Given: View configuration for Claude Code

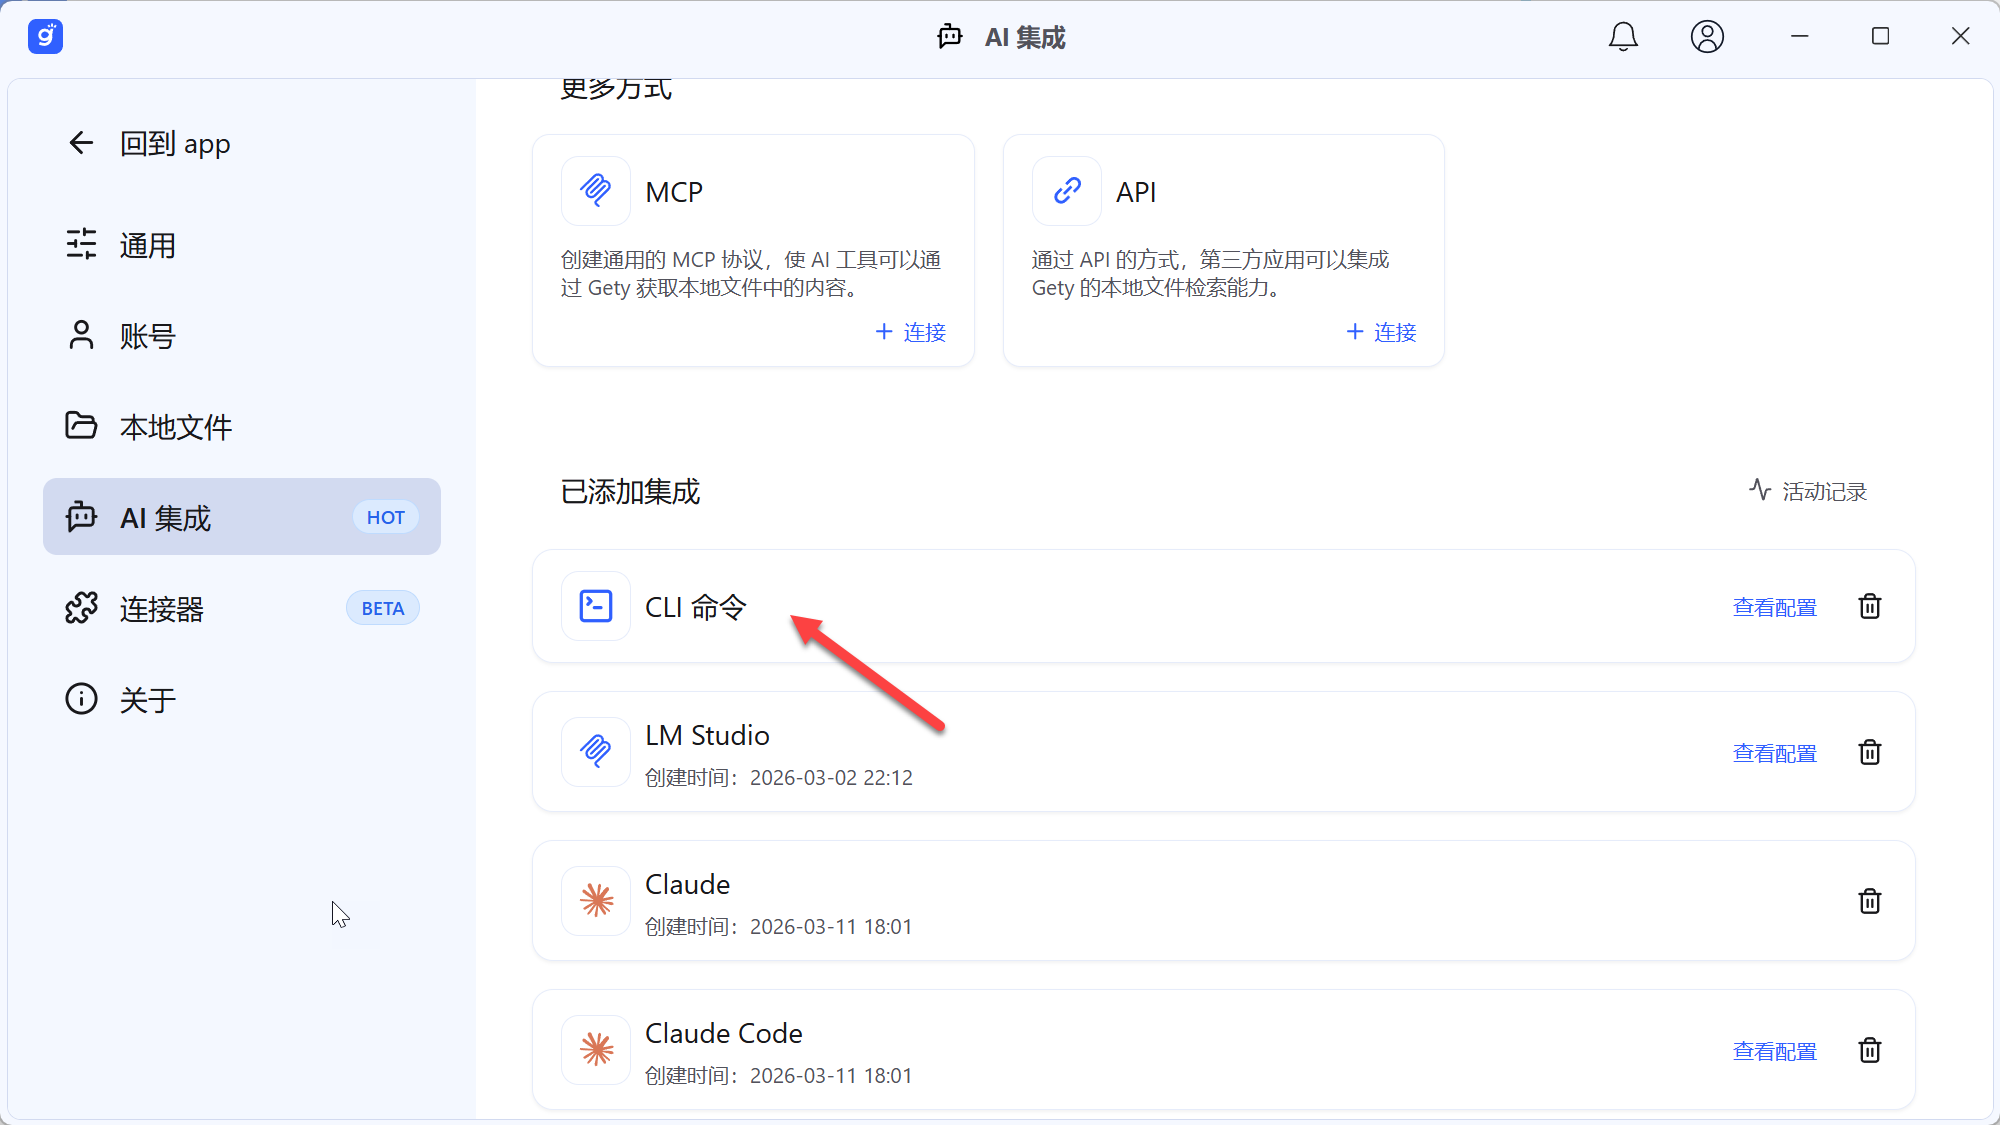Looking at the screenshot, I should [1775, 1051].
